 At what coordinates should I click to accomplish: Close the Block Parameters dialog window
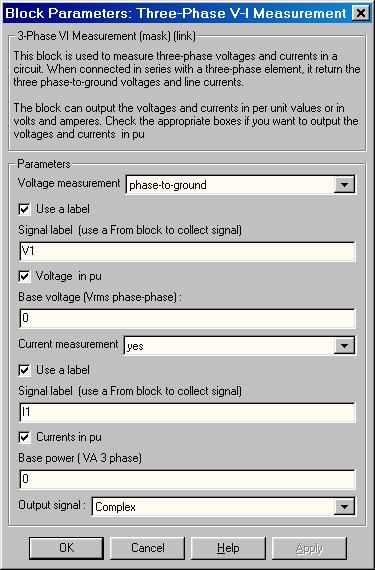coord(360,13)
